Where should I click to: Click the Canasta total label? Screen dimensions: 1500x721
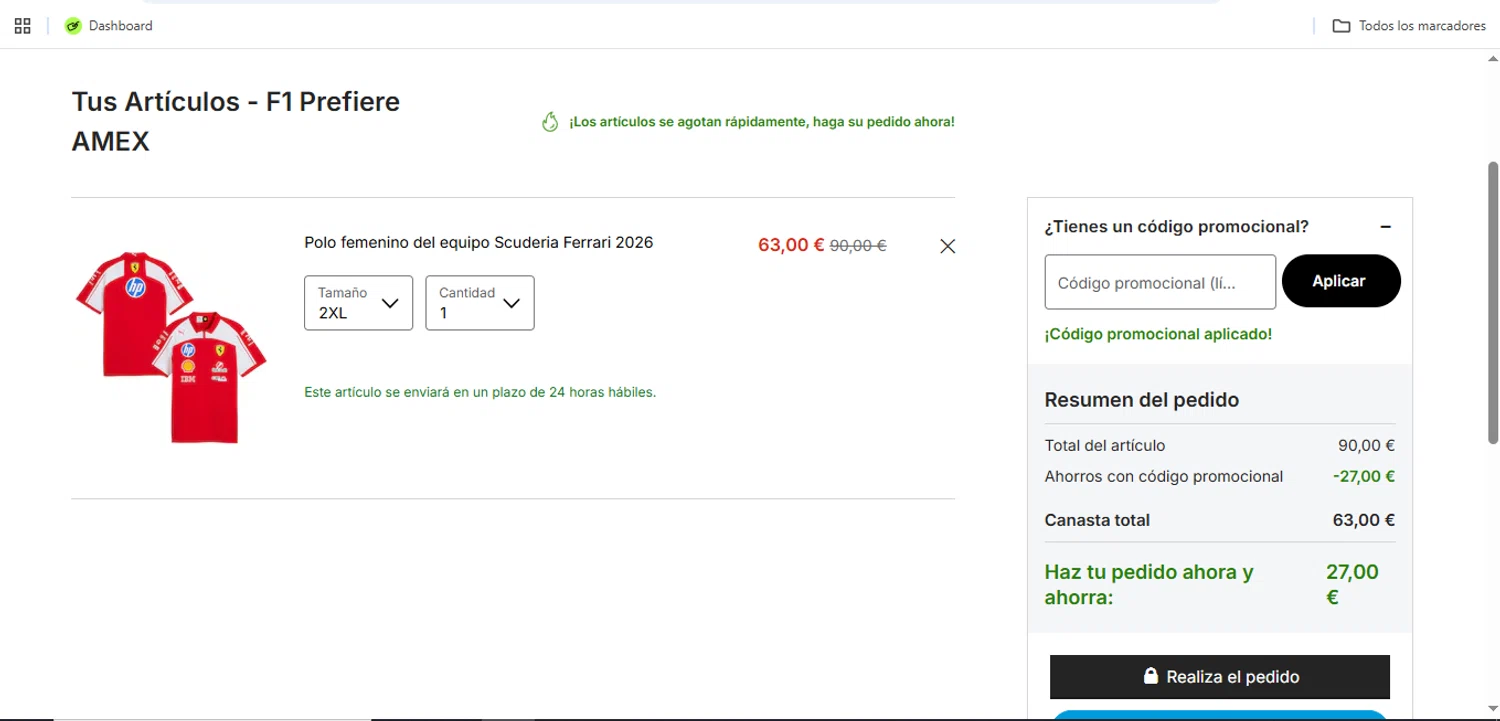point(1097,520)
